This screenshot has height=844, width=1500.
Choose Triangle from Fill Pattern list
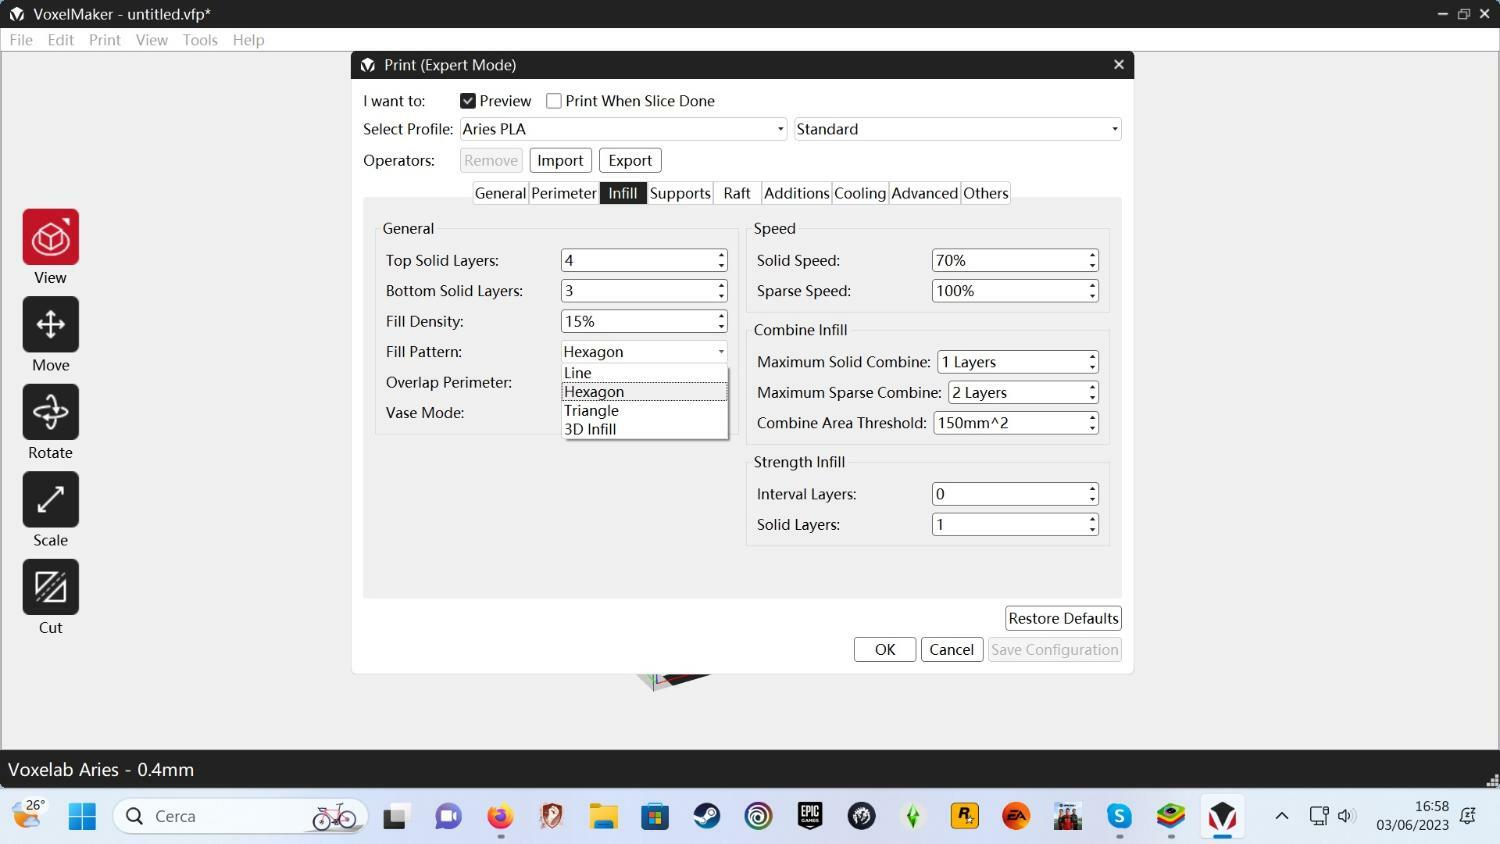pos(591,410)
